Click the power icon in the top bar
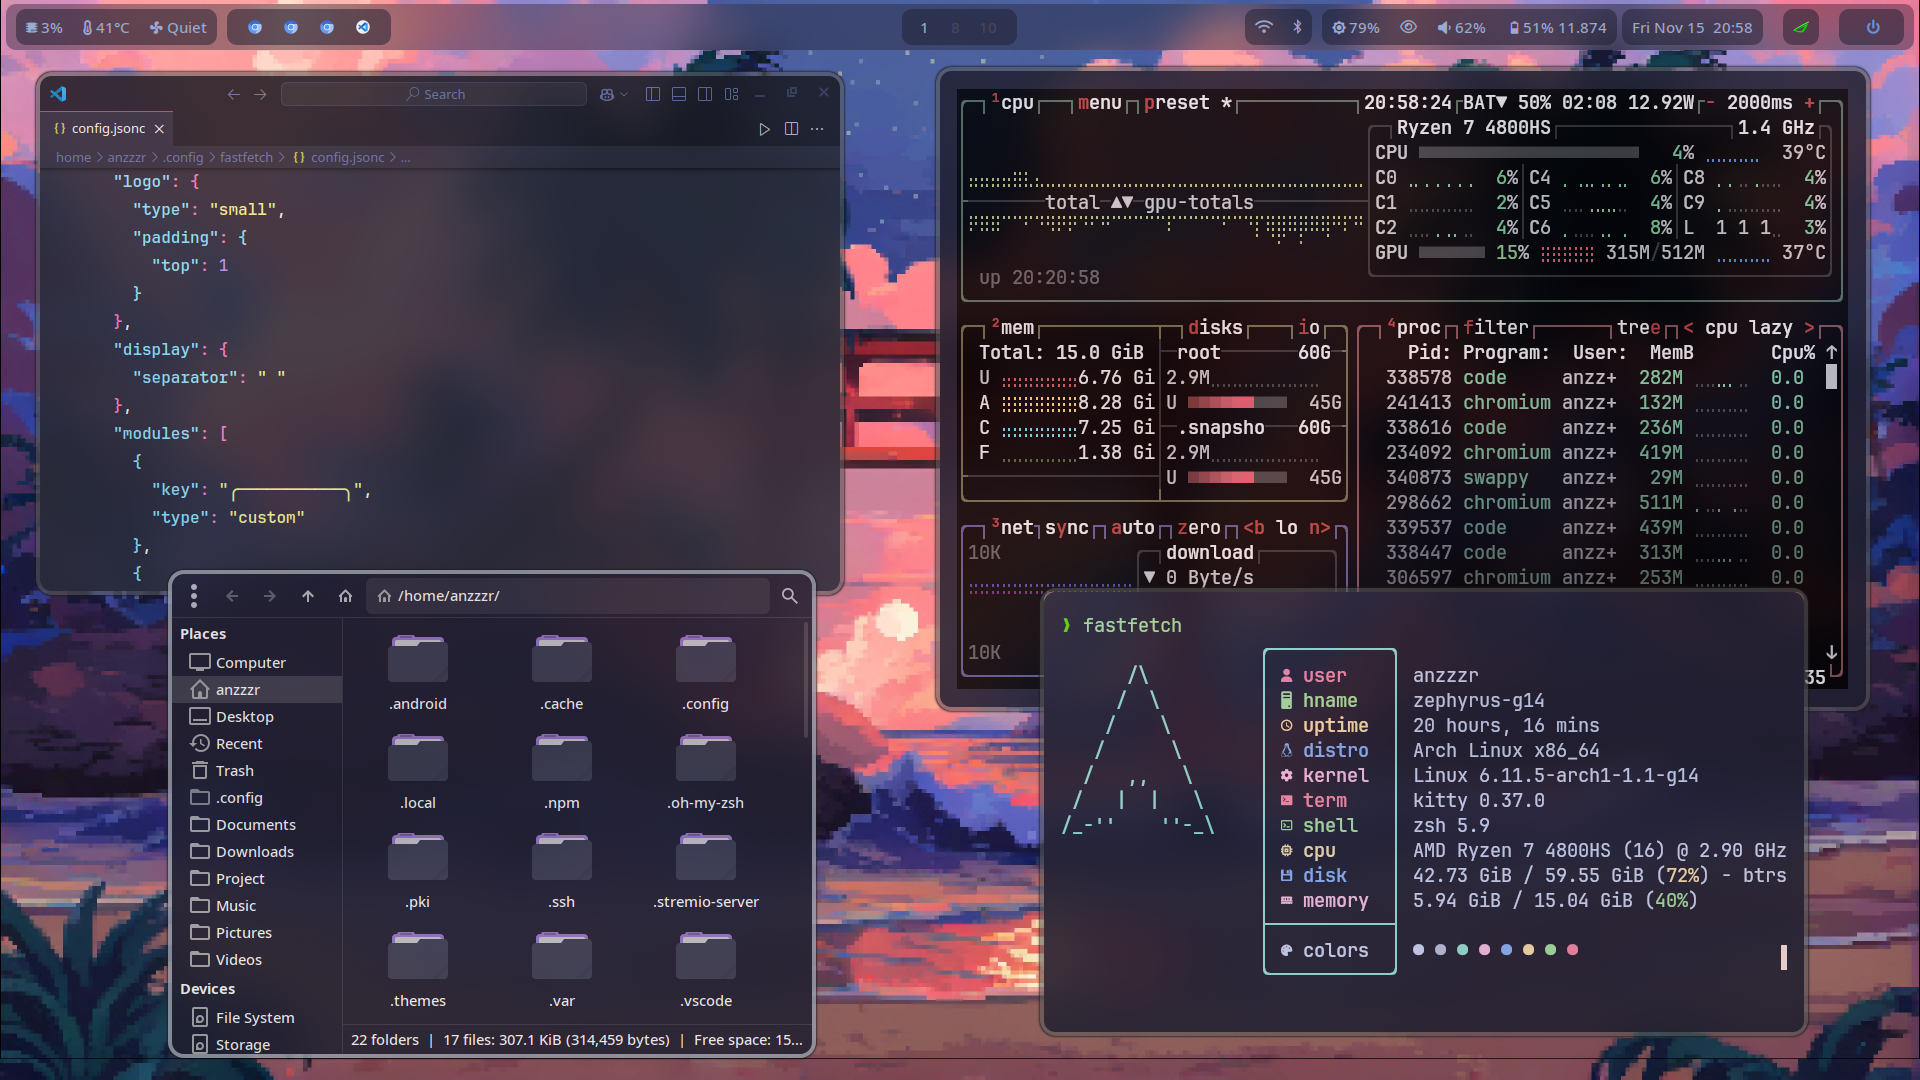 pyautogui.click(x=1872, y=28)
